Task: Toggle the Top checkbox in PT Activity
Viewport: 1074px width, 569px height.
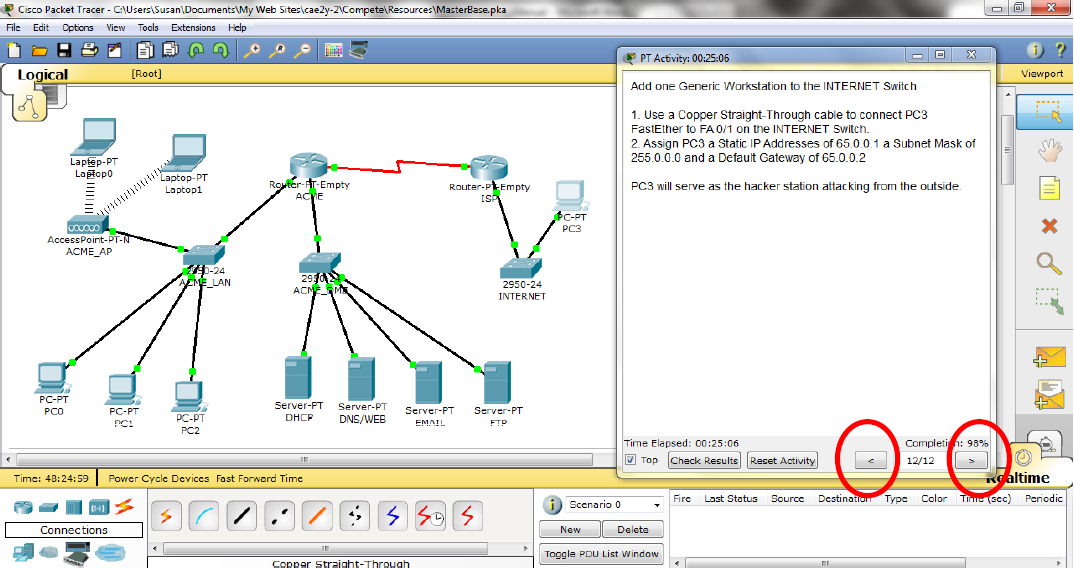Action: (630, 460)
